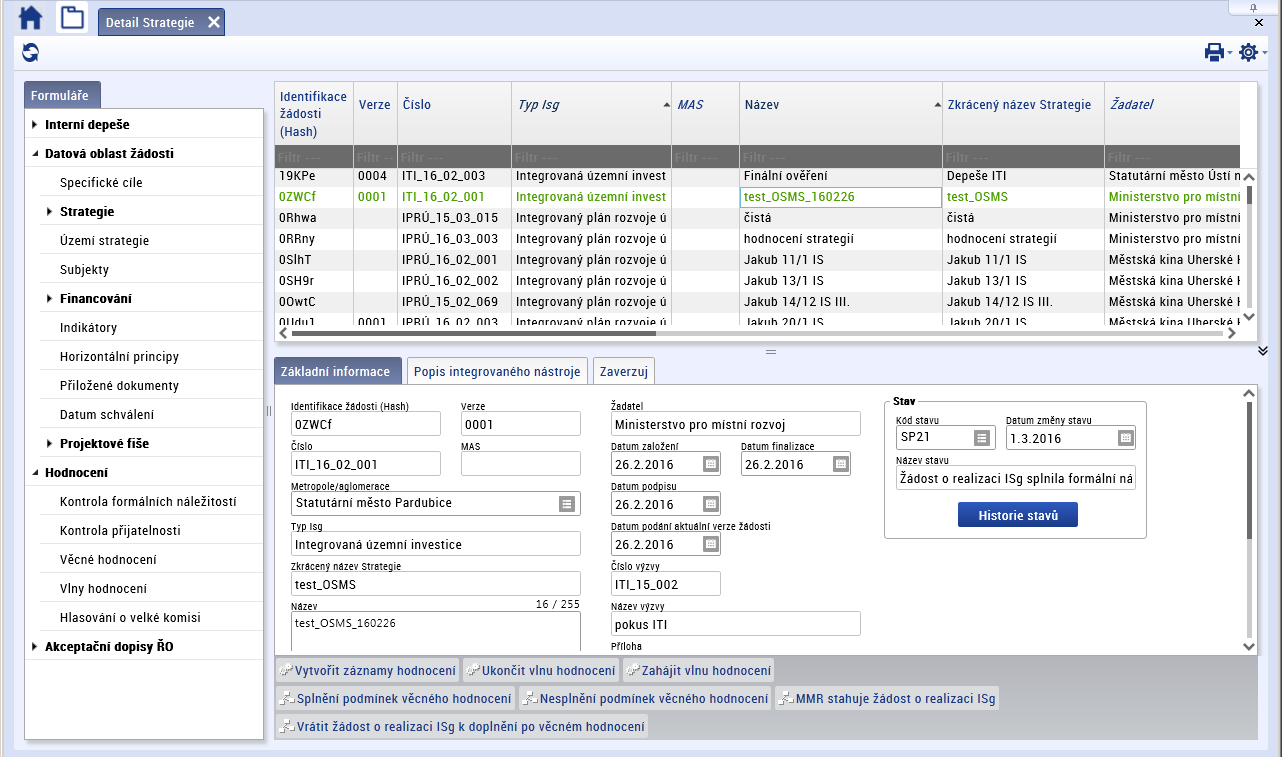This screenshot has height=757, width=1282.
Task: Click Vytvořit záznamy hodnocení button
Action: 367,670
